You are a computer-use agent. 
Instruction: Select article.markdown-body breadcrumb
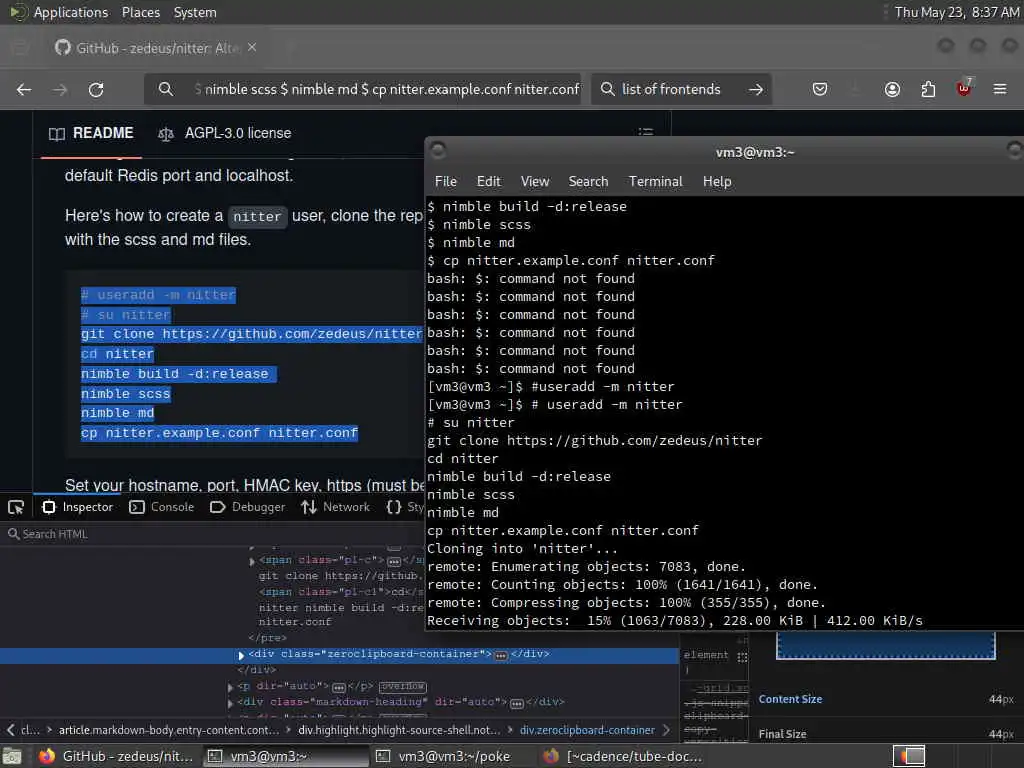(168, 729)
